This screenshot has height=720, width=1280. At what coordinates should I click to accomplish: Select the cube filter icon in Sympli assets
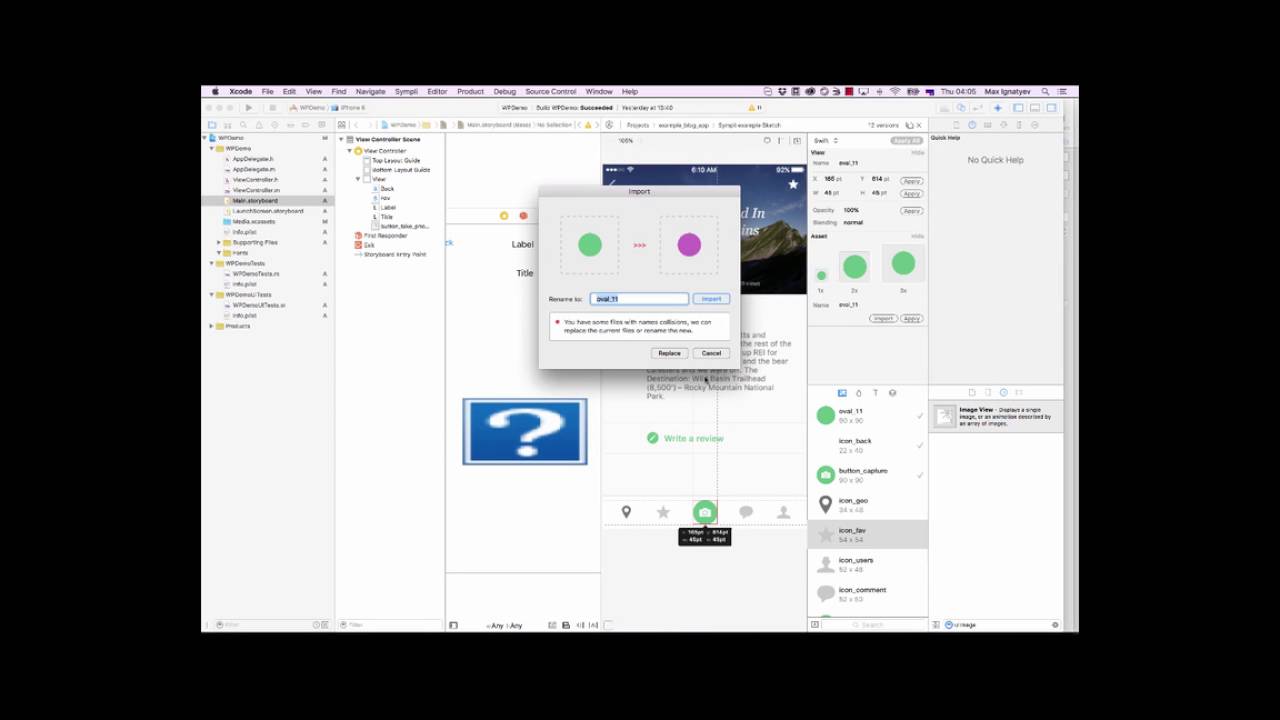[x=893, y=393]
